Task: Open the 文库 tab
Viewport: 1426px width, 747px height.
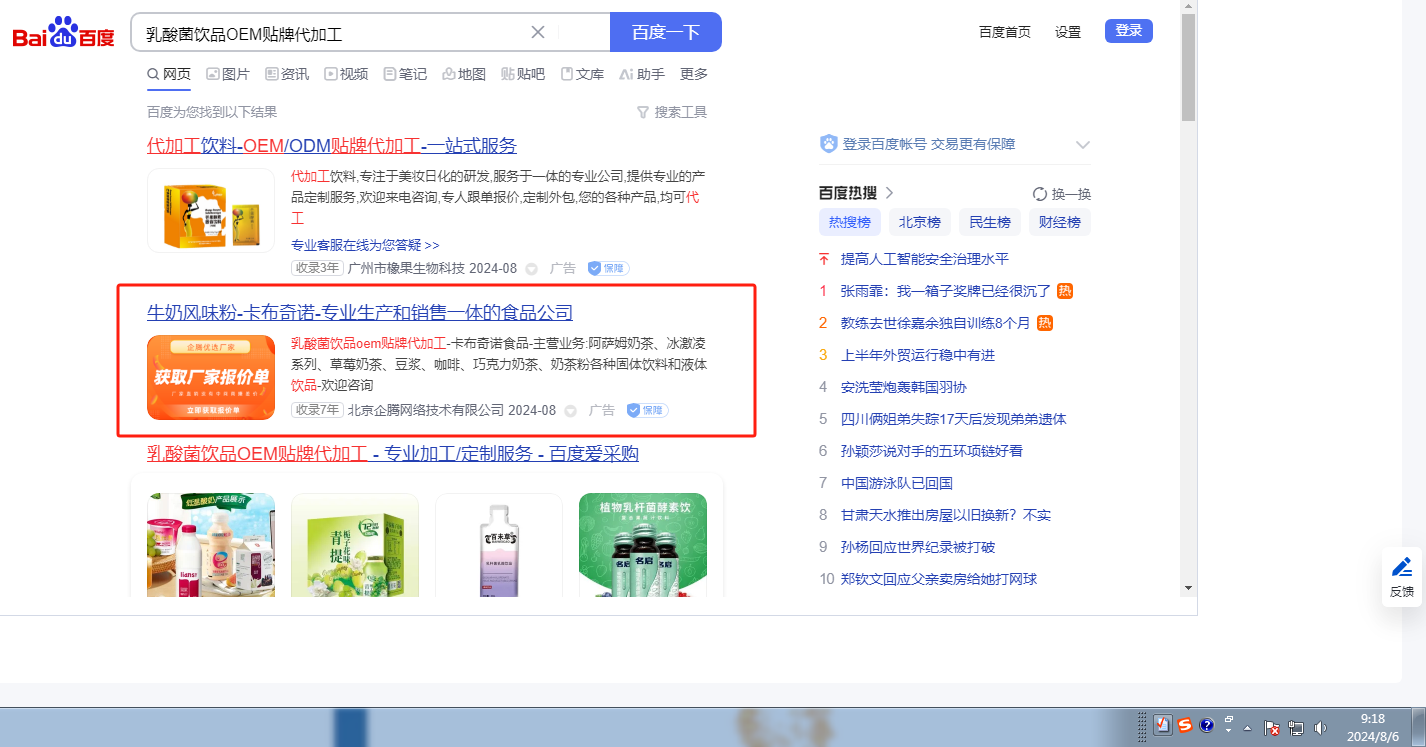Action: coord(582,74)
